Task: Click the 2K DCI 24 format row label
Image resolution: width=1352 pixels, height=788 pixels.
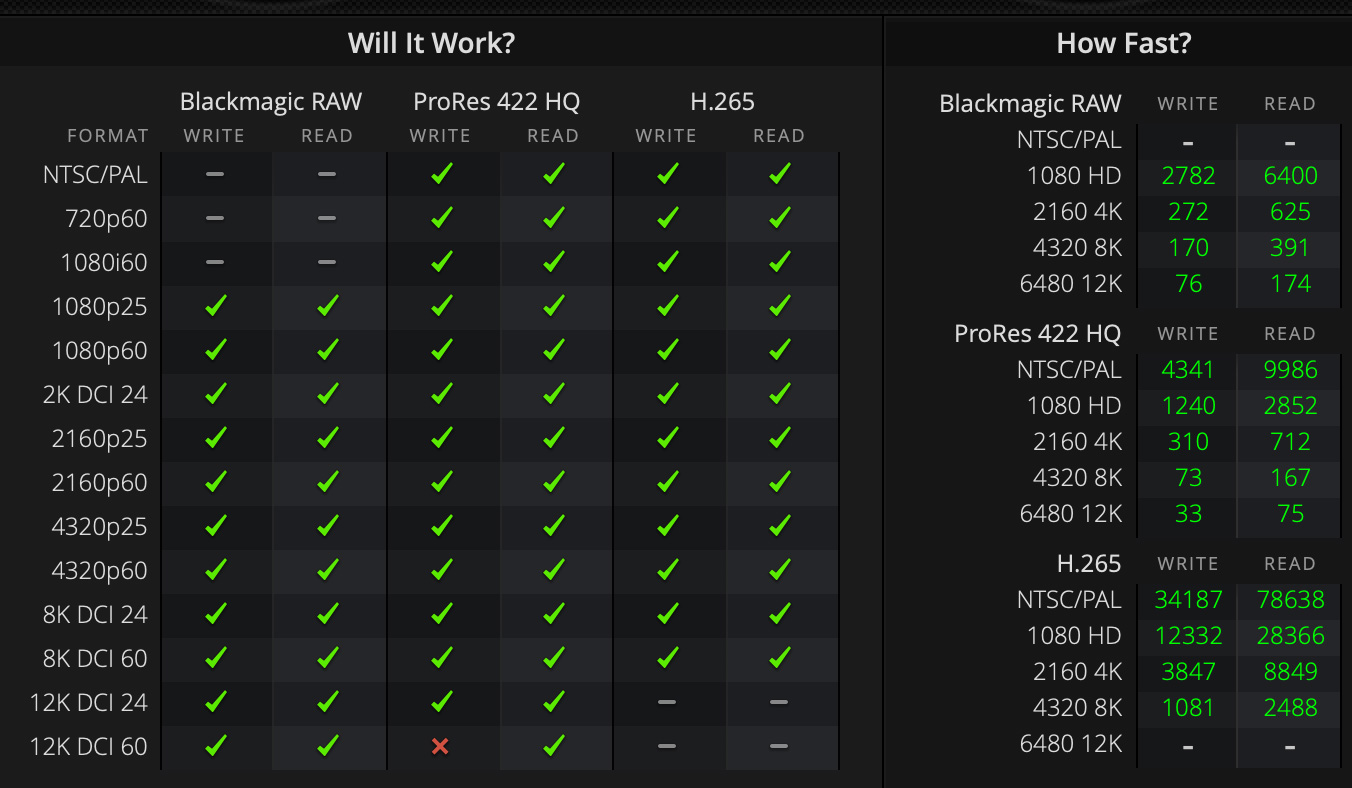Action: pos(95,395)
